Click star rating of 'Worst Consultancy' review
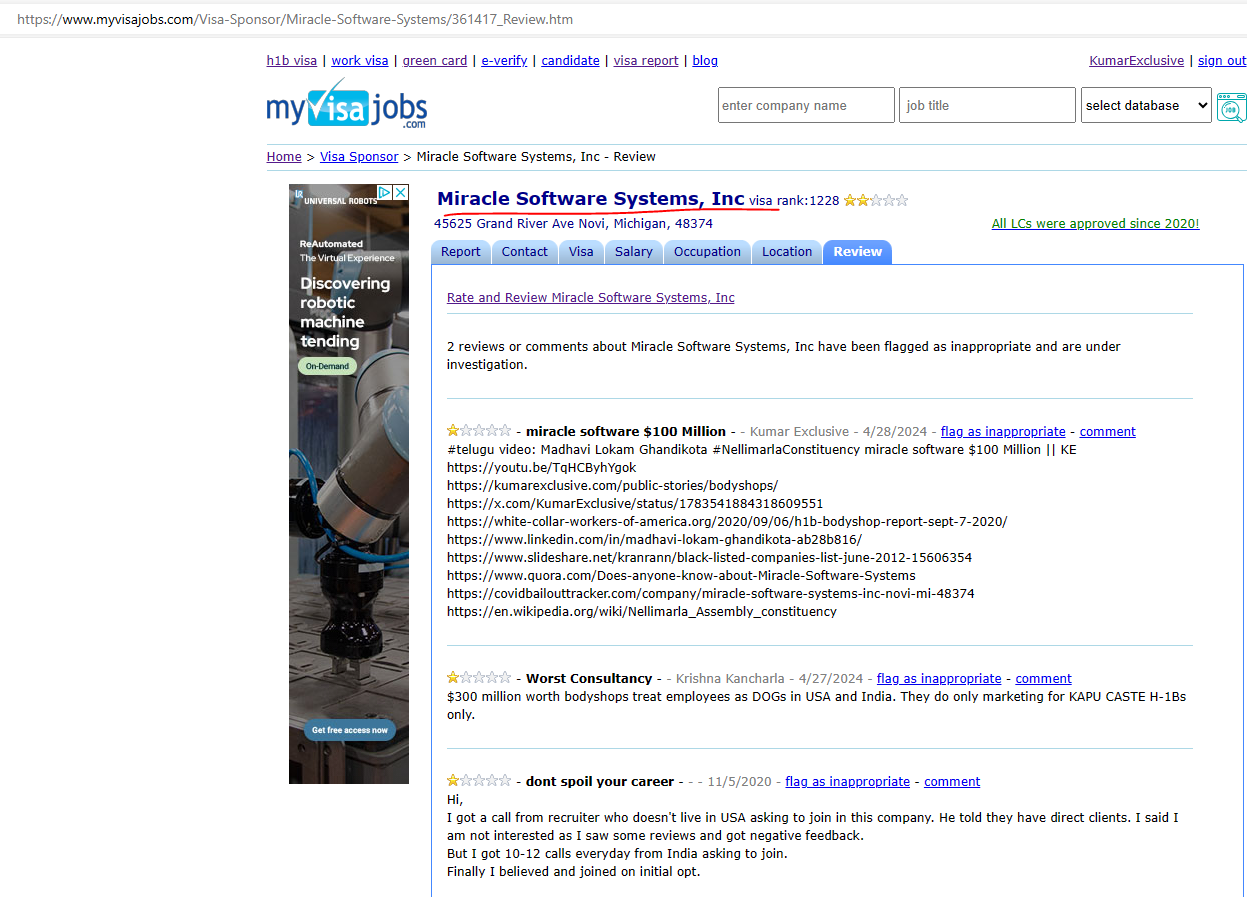Screen dimensions: 1247x897 (x=478, y=678)
